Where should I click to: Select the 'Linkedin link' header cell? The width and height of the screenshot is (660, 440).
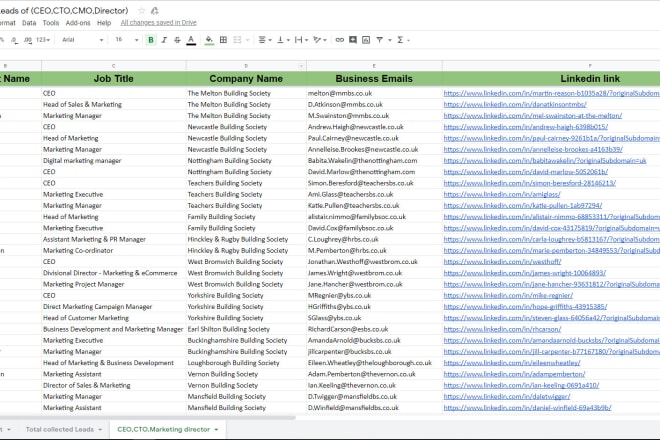[590, 79]
